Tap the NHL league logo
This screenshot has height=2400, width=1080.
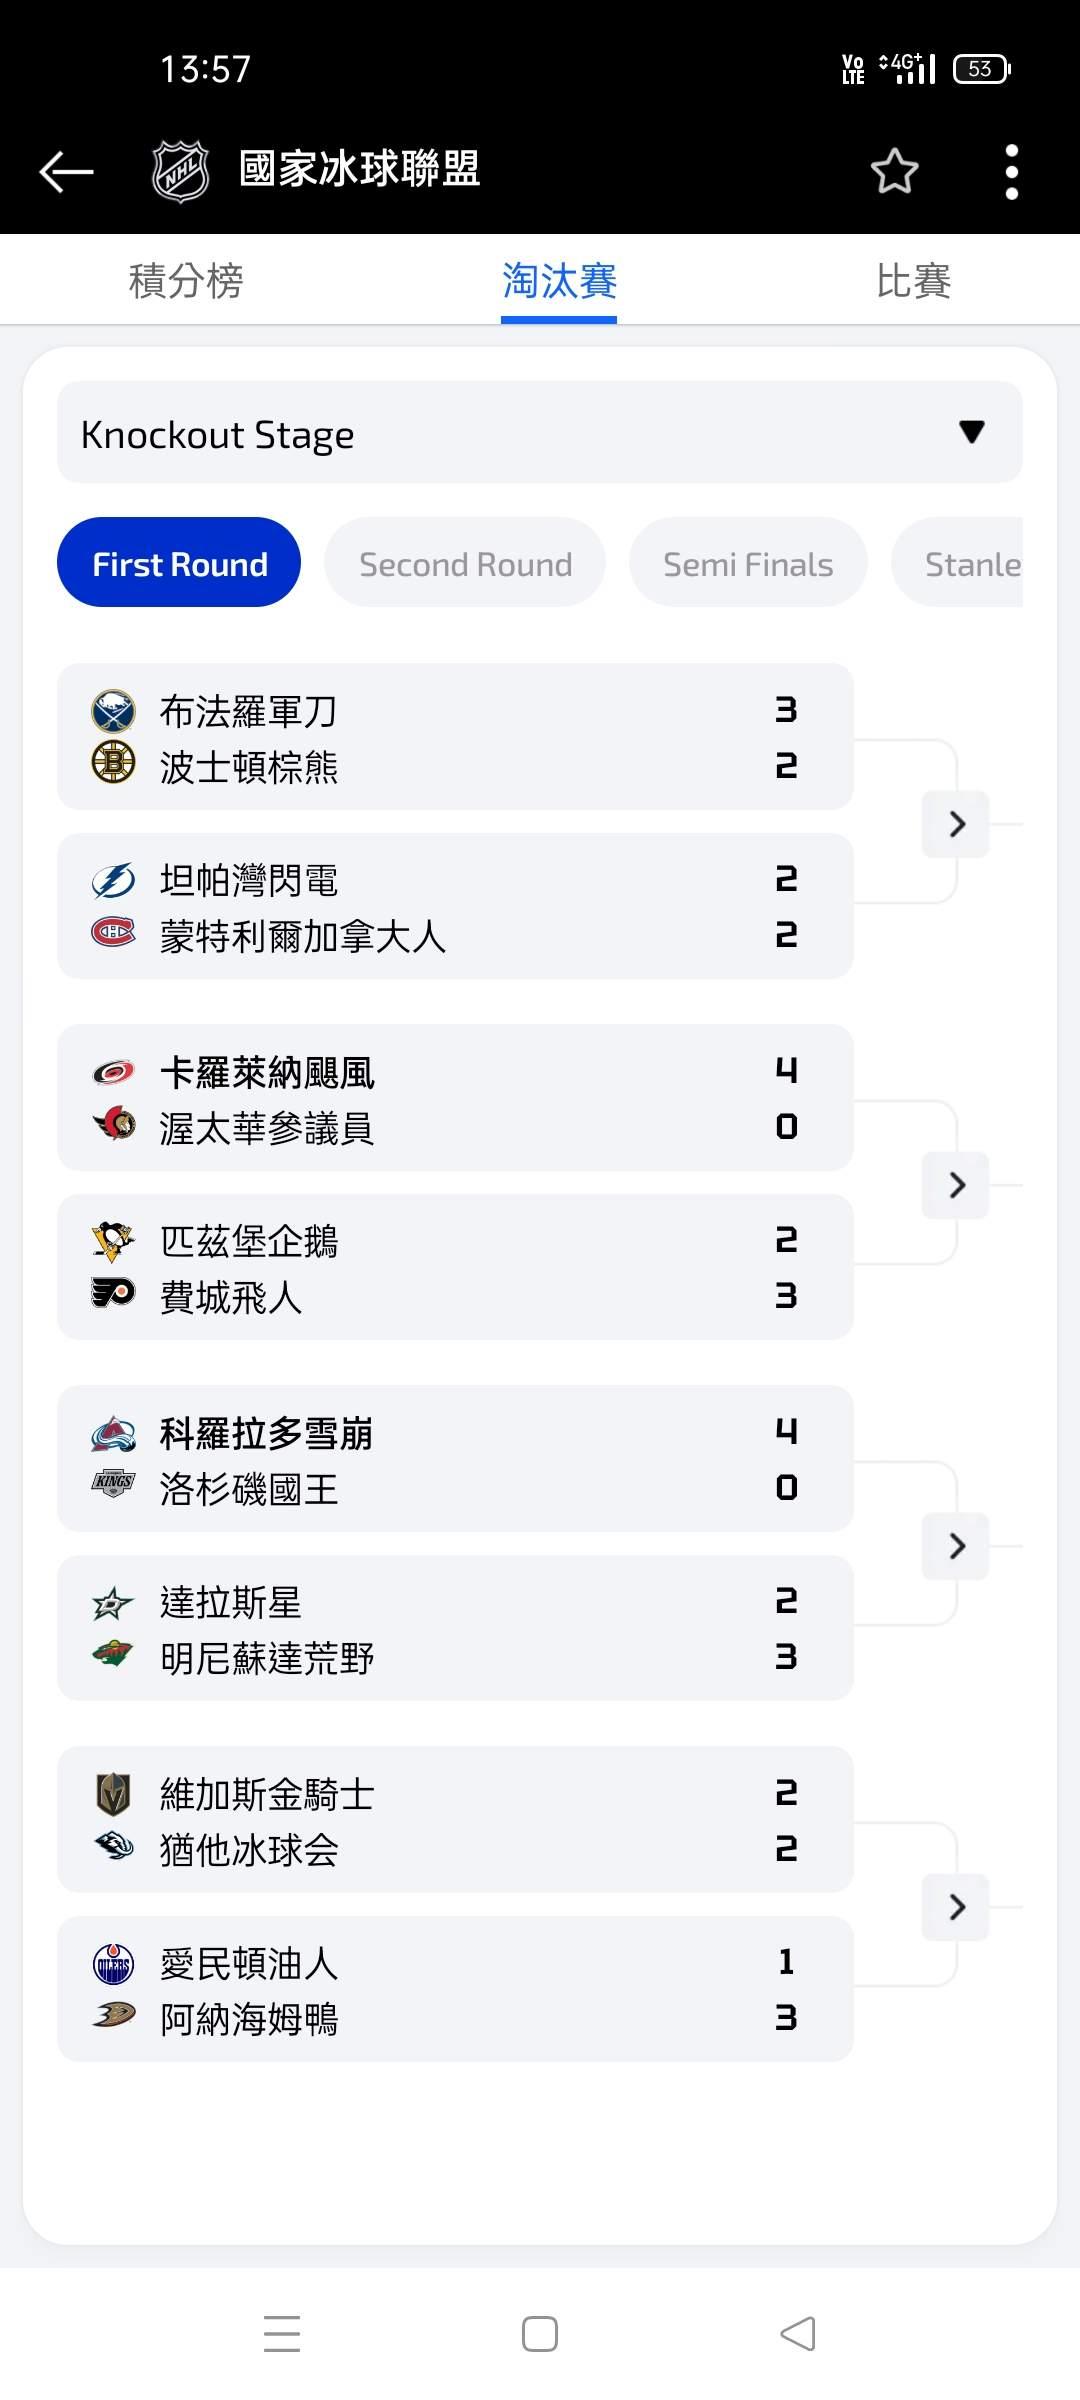point(180,171)
